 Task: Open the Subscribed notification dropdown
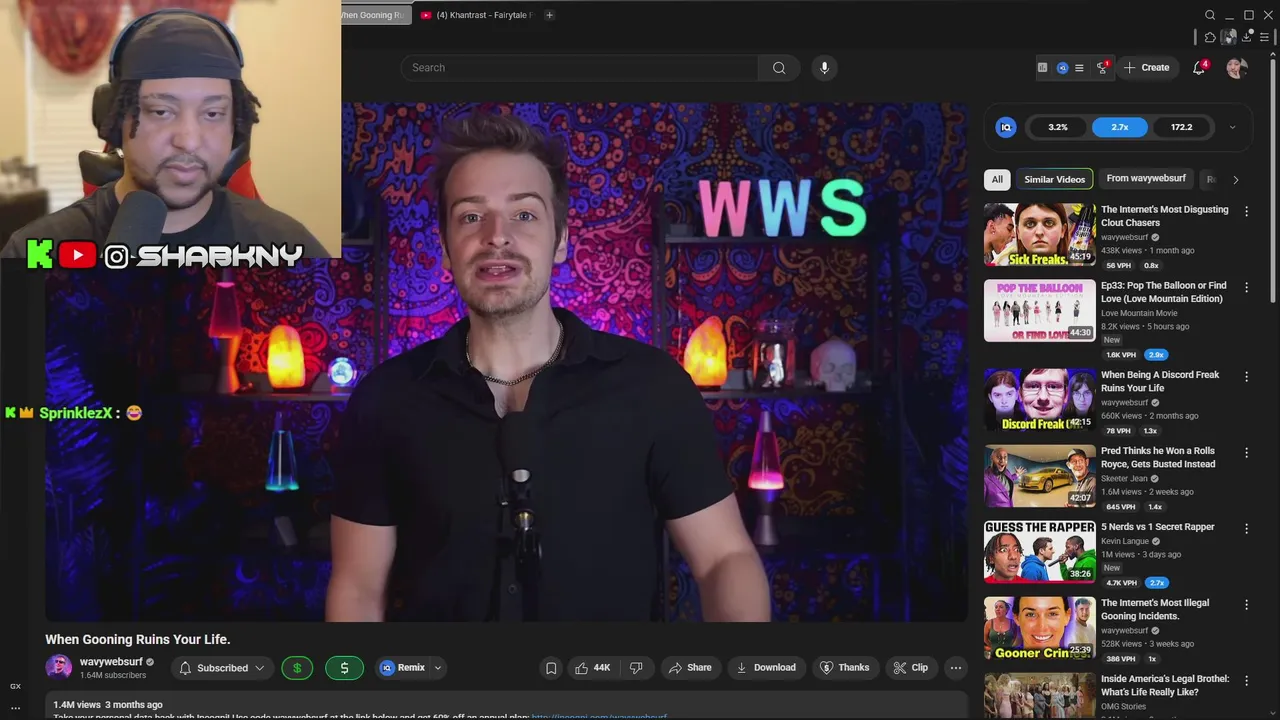(222, 668)
